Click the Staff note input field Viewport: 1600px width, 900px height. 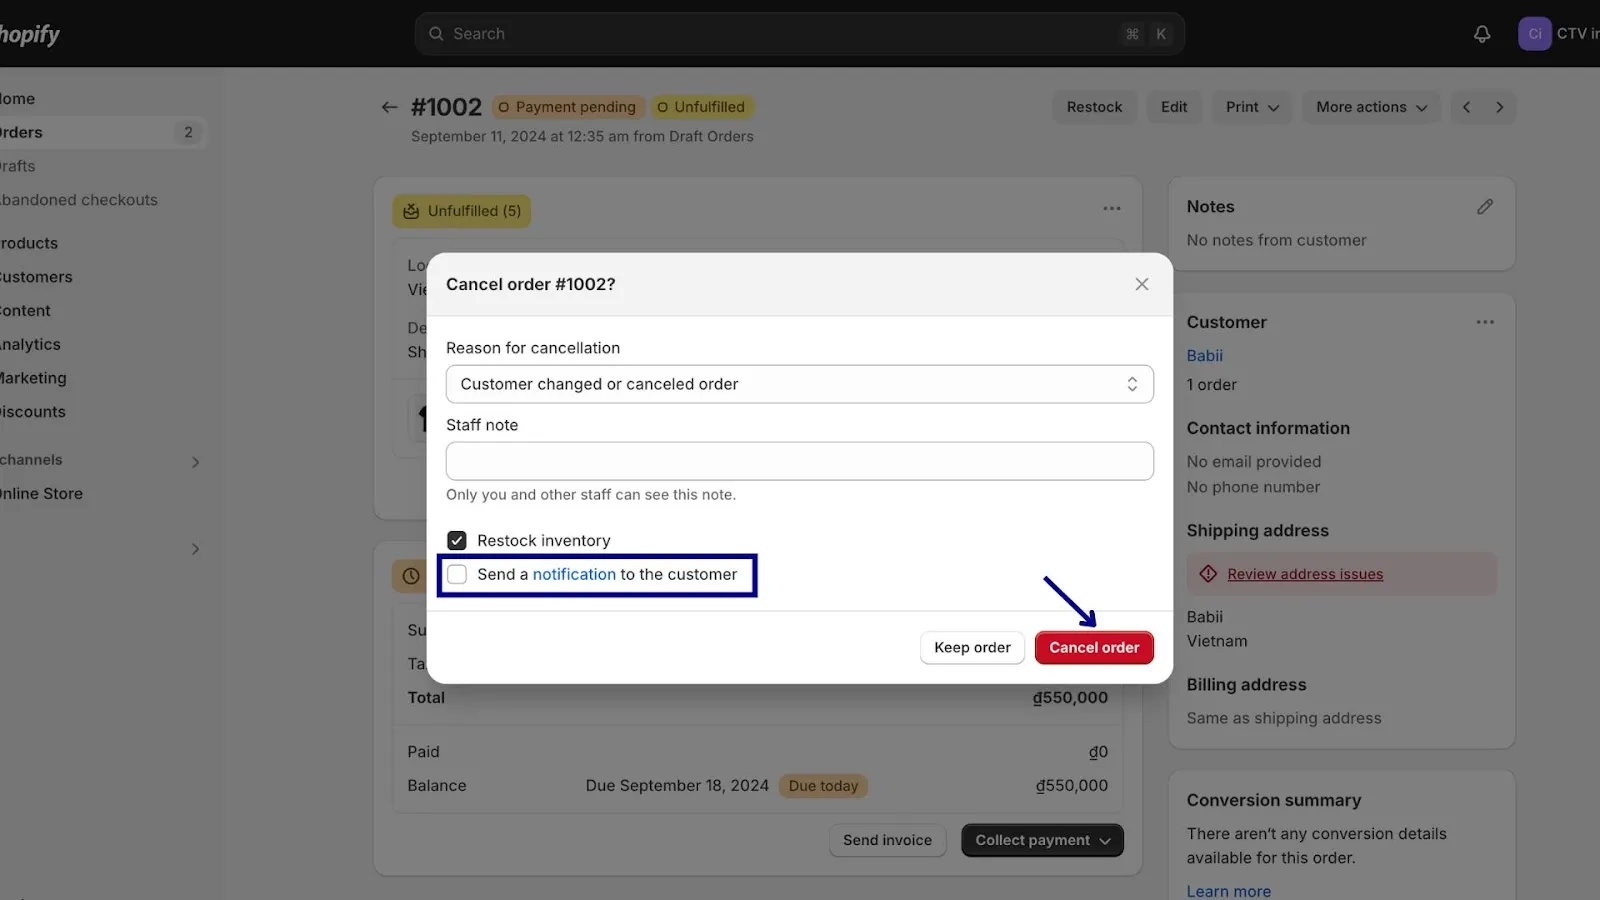point(800,461)
